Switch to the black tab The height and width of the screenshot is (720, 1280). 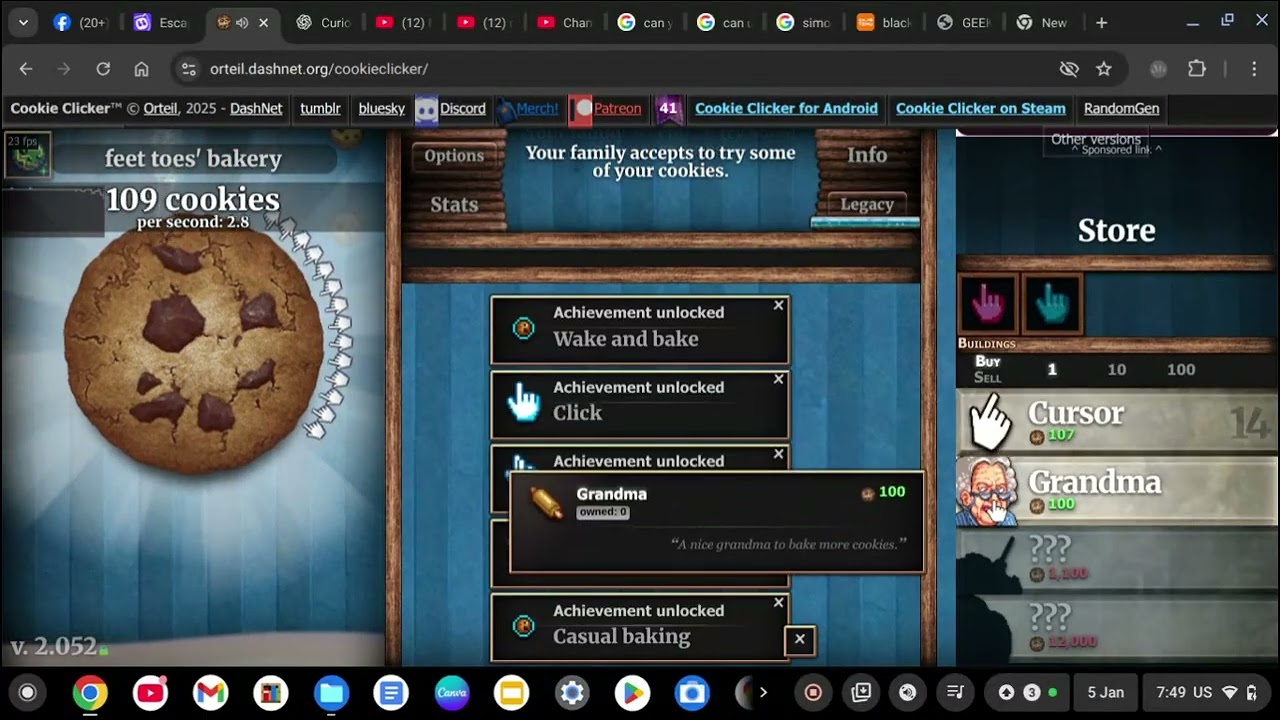coord(884,23)
